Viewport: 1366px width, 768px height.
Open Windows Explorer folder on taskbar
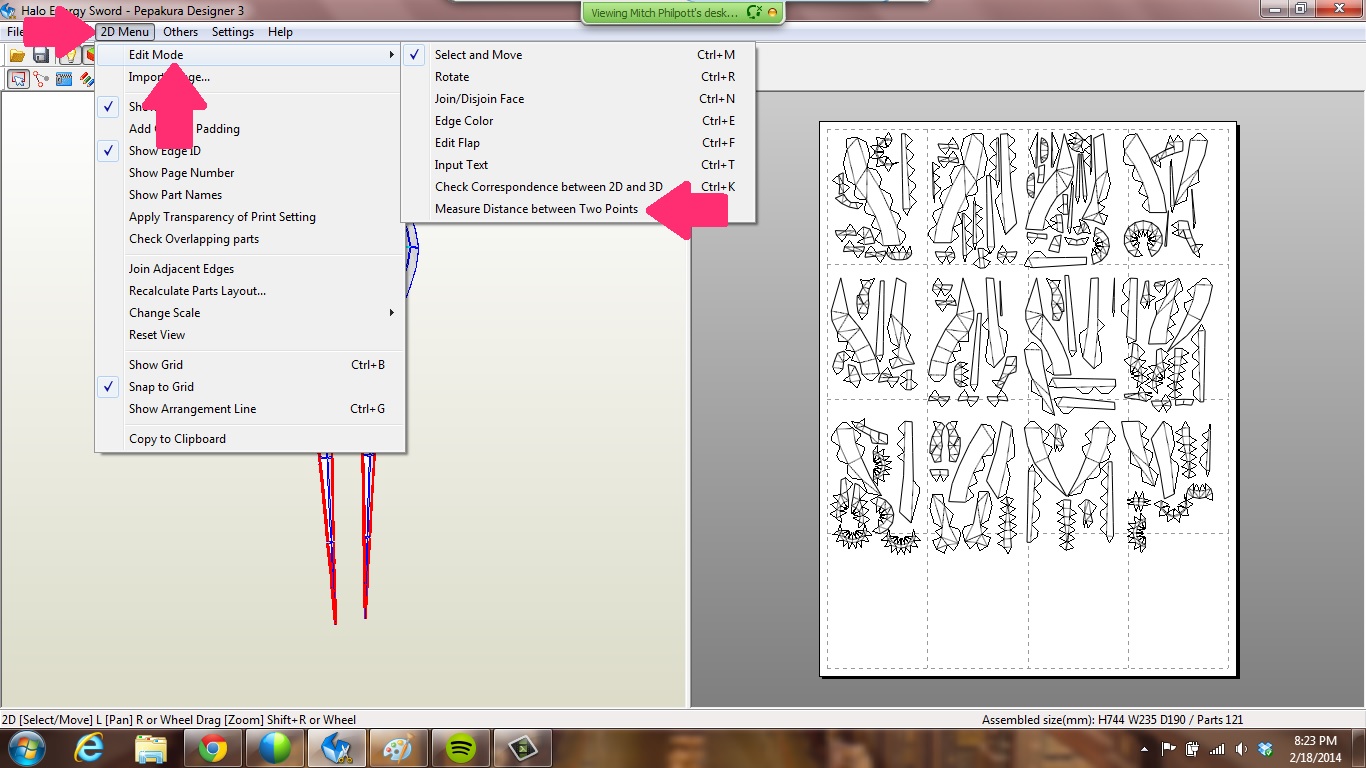point(151,748)
